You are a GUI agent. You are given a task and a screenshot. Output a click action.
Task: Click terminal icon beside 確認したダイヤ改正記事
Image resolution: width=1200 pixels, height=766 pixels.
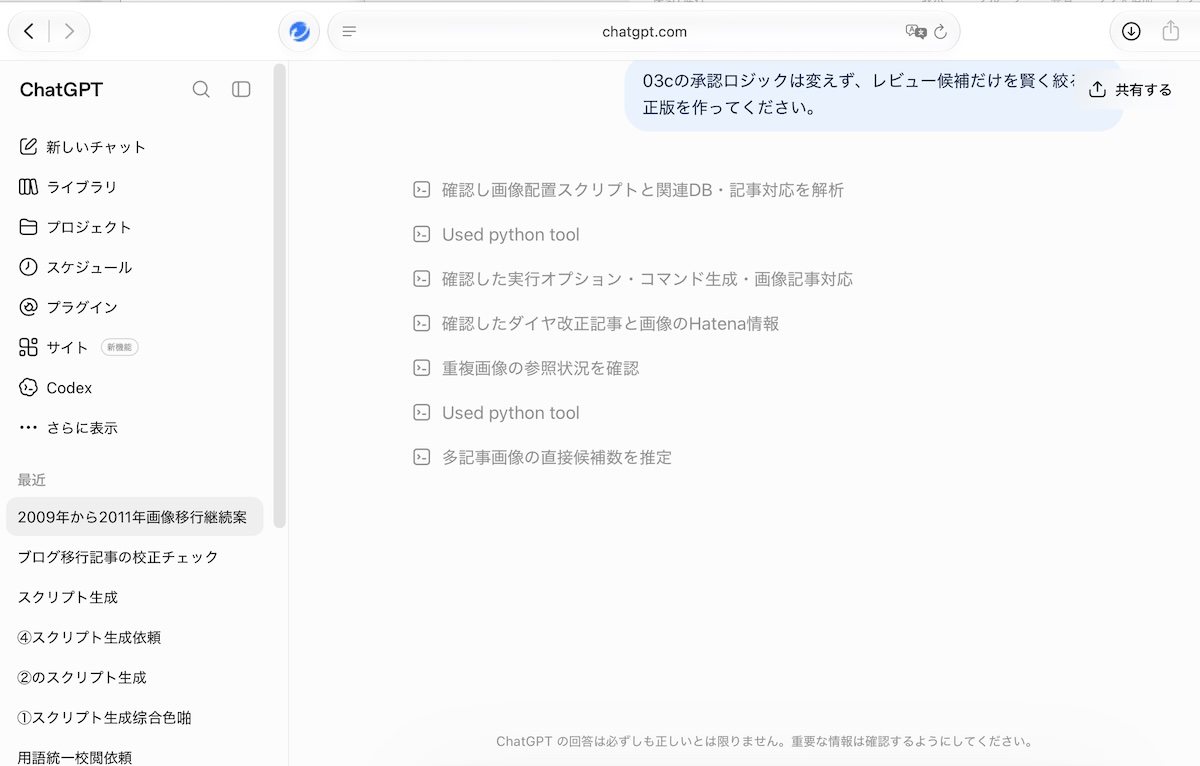point(422,324)
